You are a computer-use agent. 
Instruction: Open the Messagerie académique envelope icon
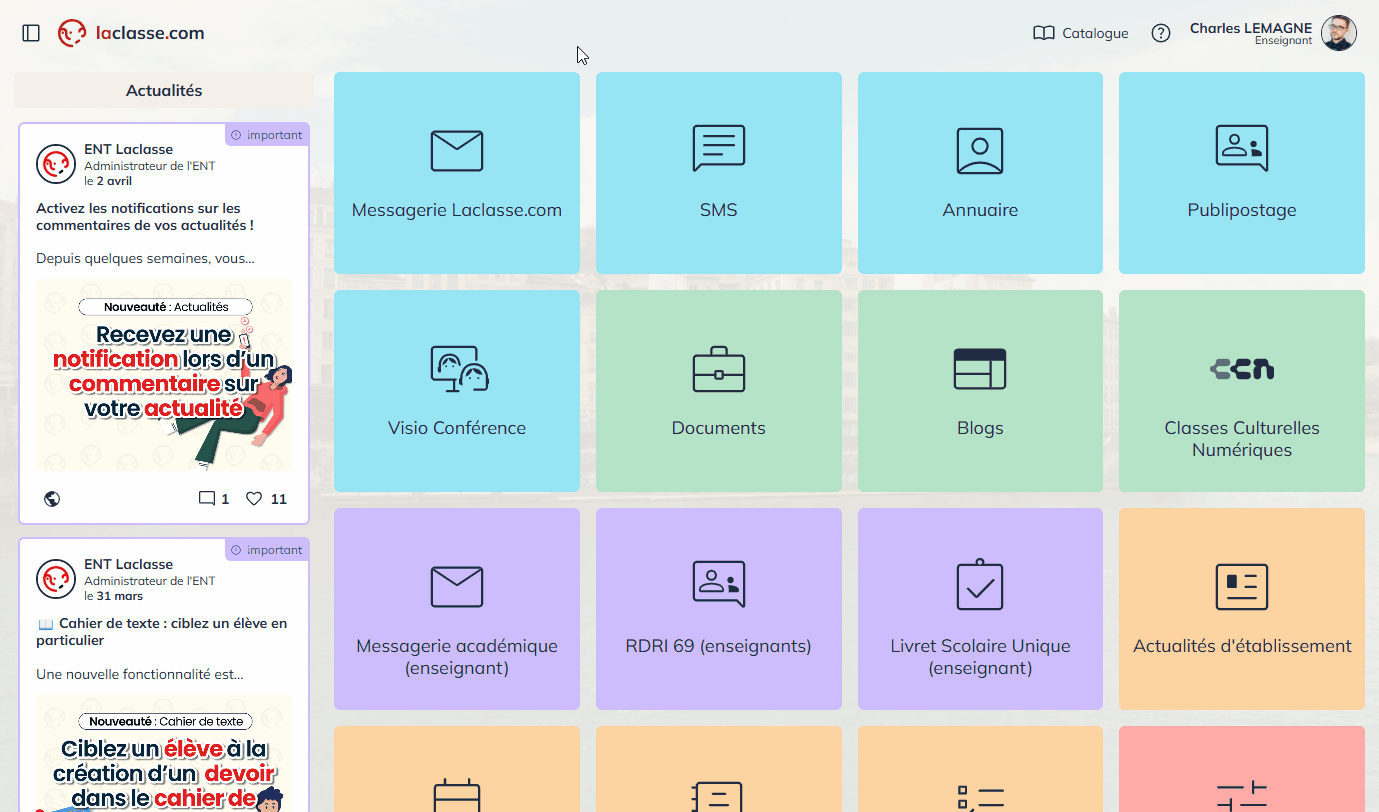457,587
